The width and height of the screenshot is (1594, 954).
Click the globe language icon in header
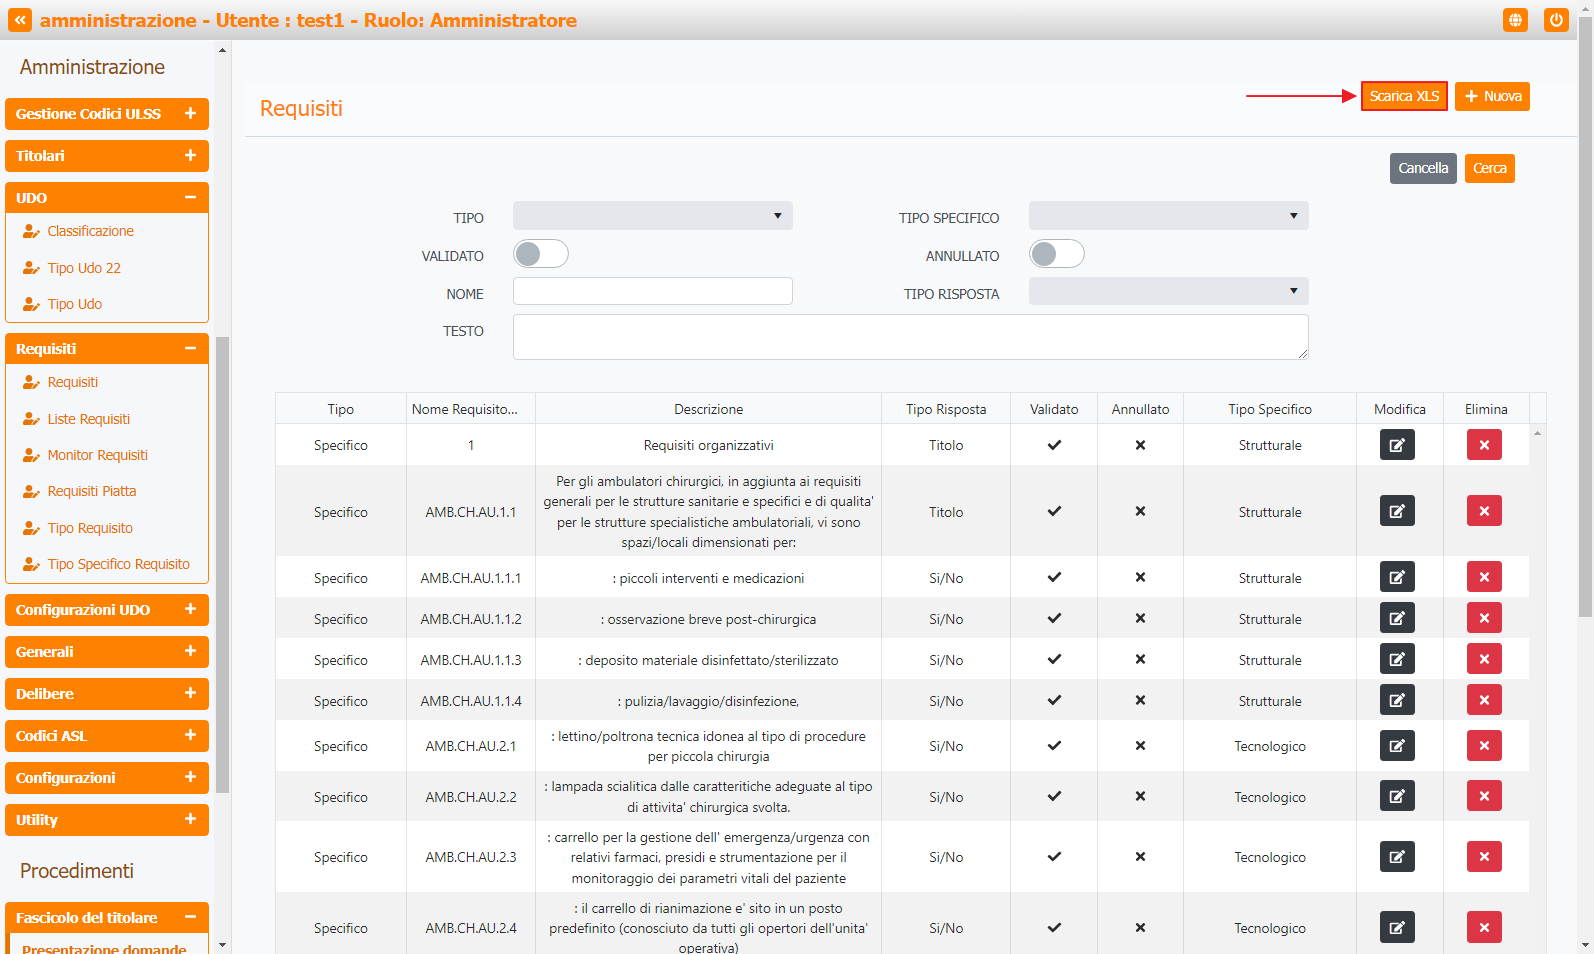pos(1515,20)
